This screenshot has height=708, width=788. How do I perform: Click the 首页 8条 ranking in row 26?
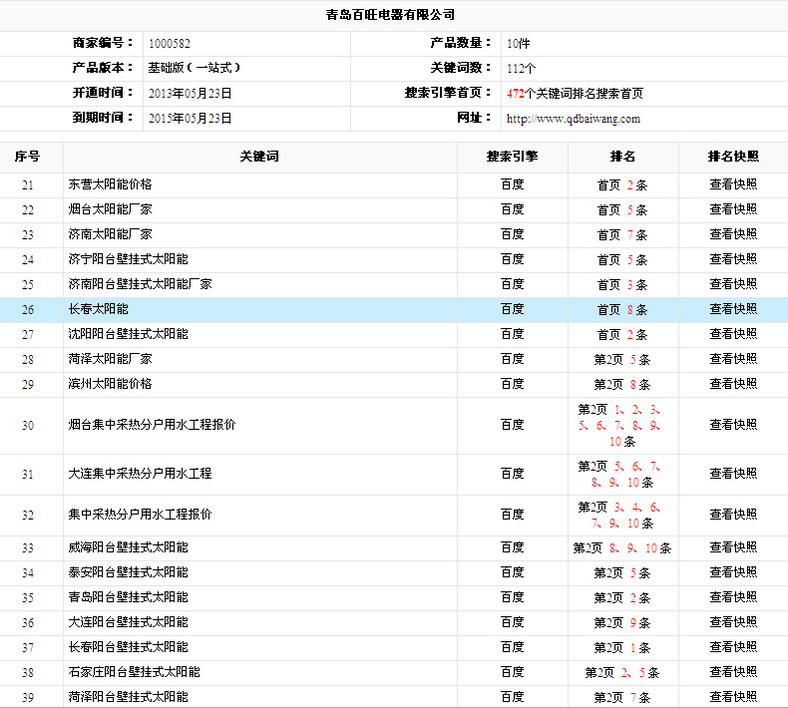(x=622, y=310)
